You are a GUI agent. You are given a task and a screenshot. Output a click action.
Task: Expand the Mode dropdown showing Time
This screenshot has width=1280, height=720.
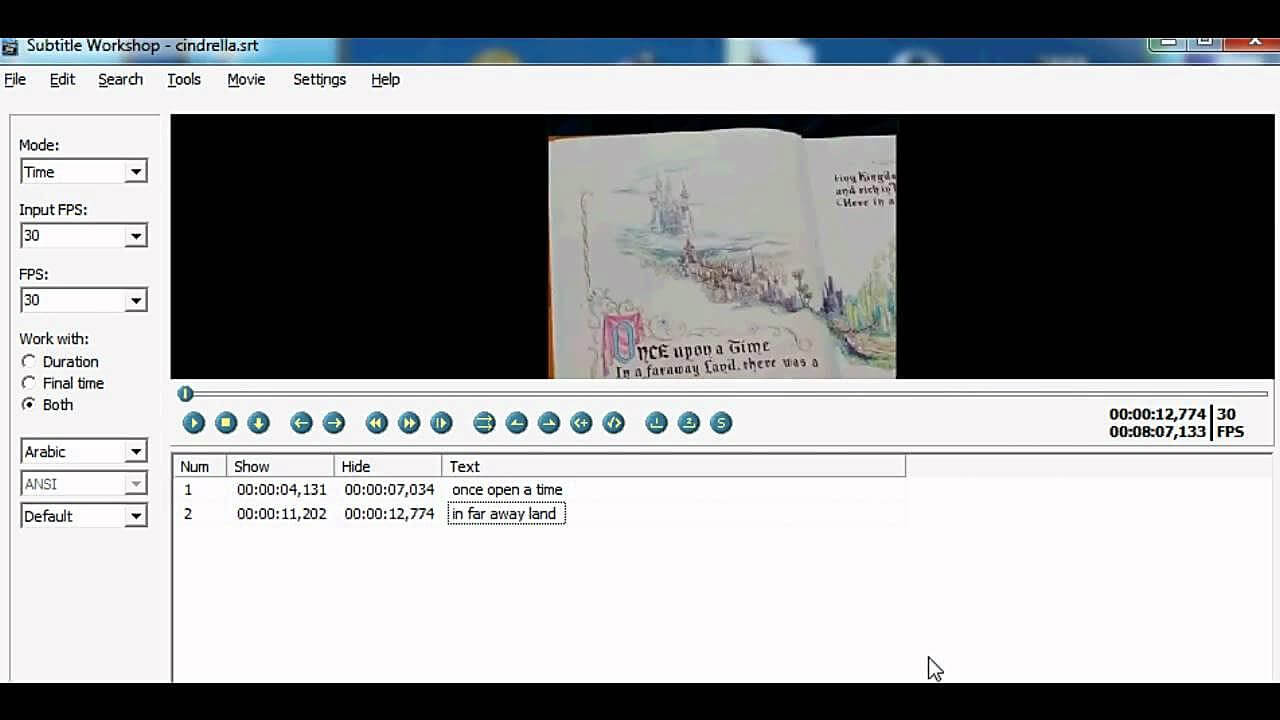(136, 172)
